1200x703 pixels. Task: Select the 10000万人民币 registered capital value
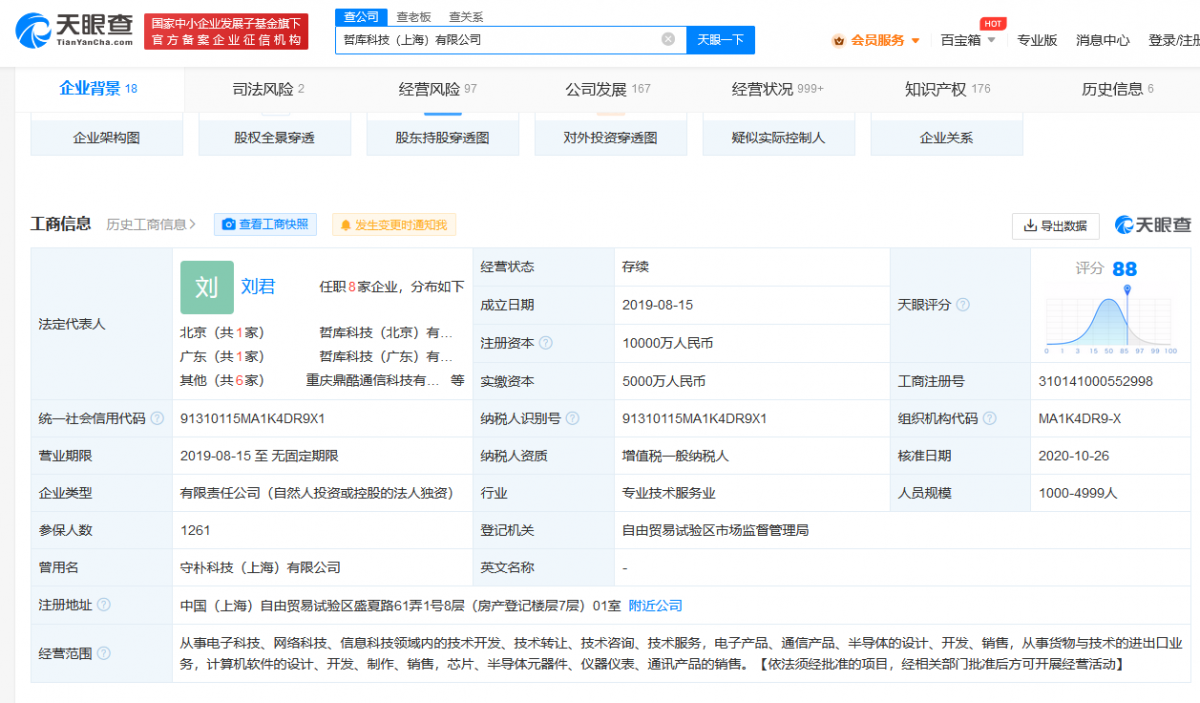667,343
